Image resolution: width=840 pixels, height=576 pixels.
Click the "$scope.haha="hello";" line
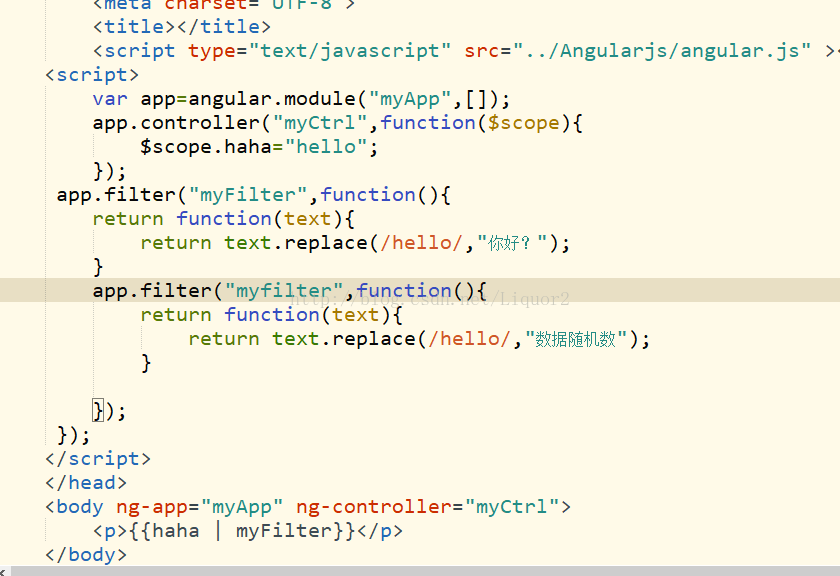point(259,147)
